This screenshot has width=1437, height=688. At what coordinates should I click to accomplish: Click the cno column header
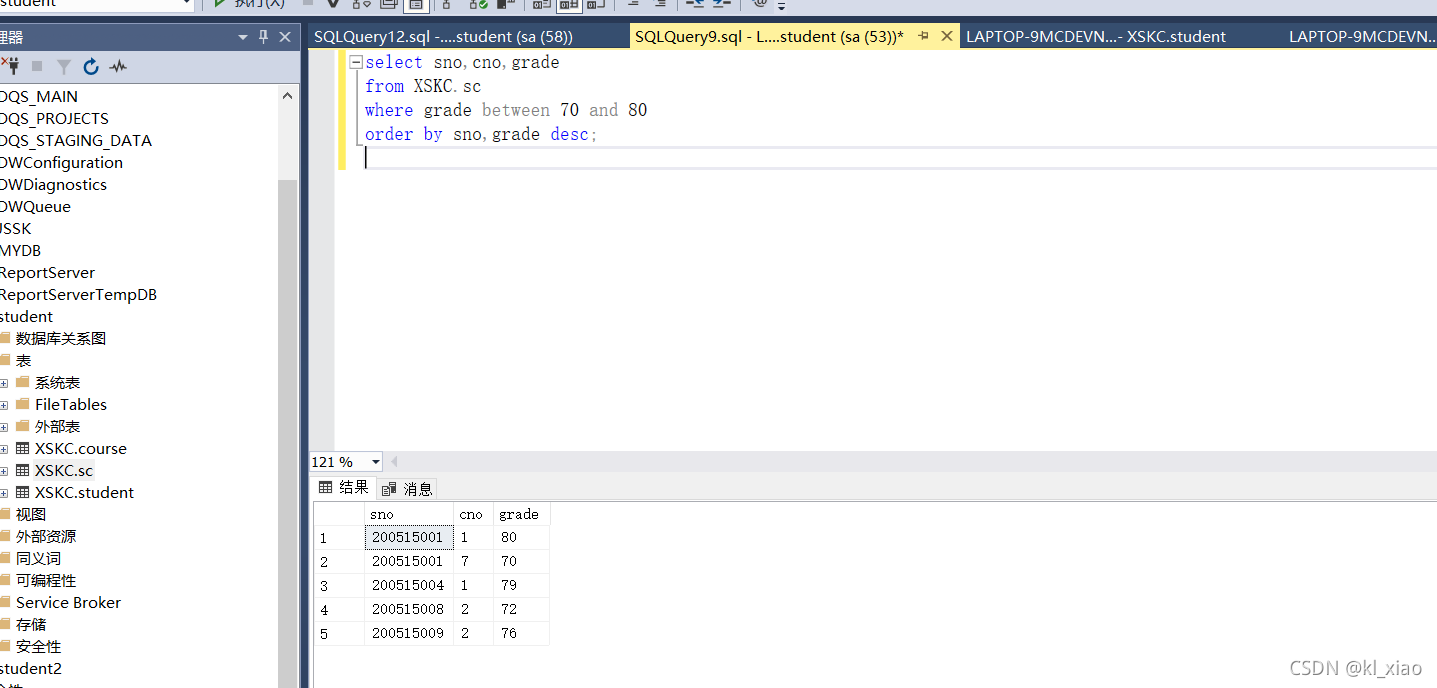click(x=473, y=514)
